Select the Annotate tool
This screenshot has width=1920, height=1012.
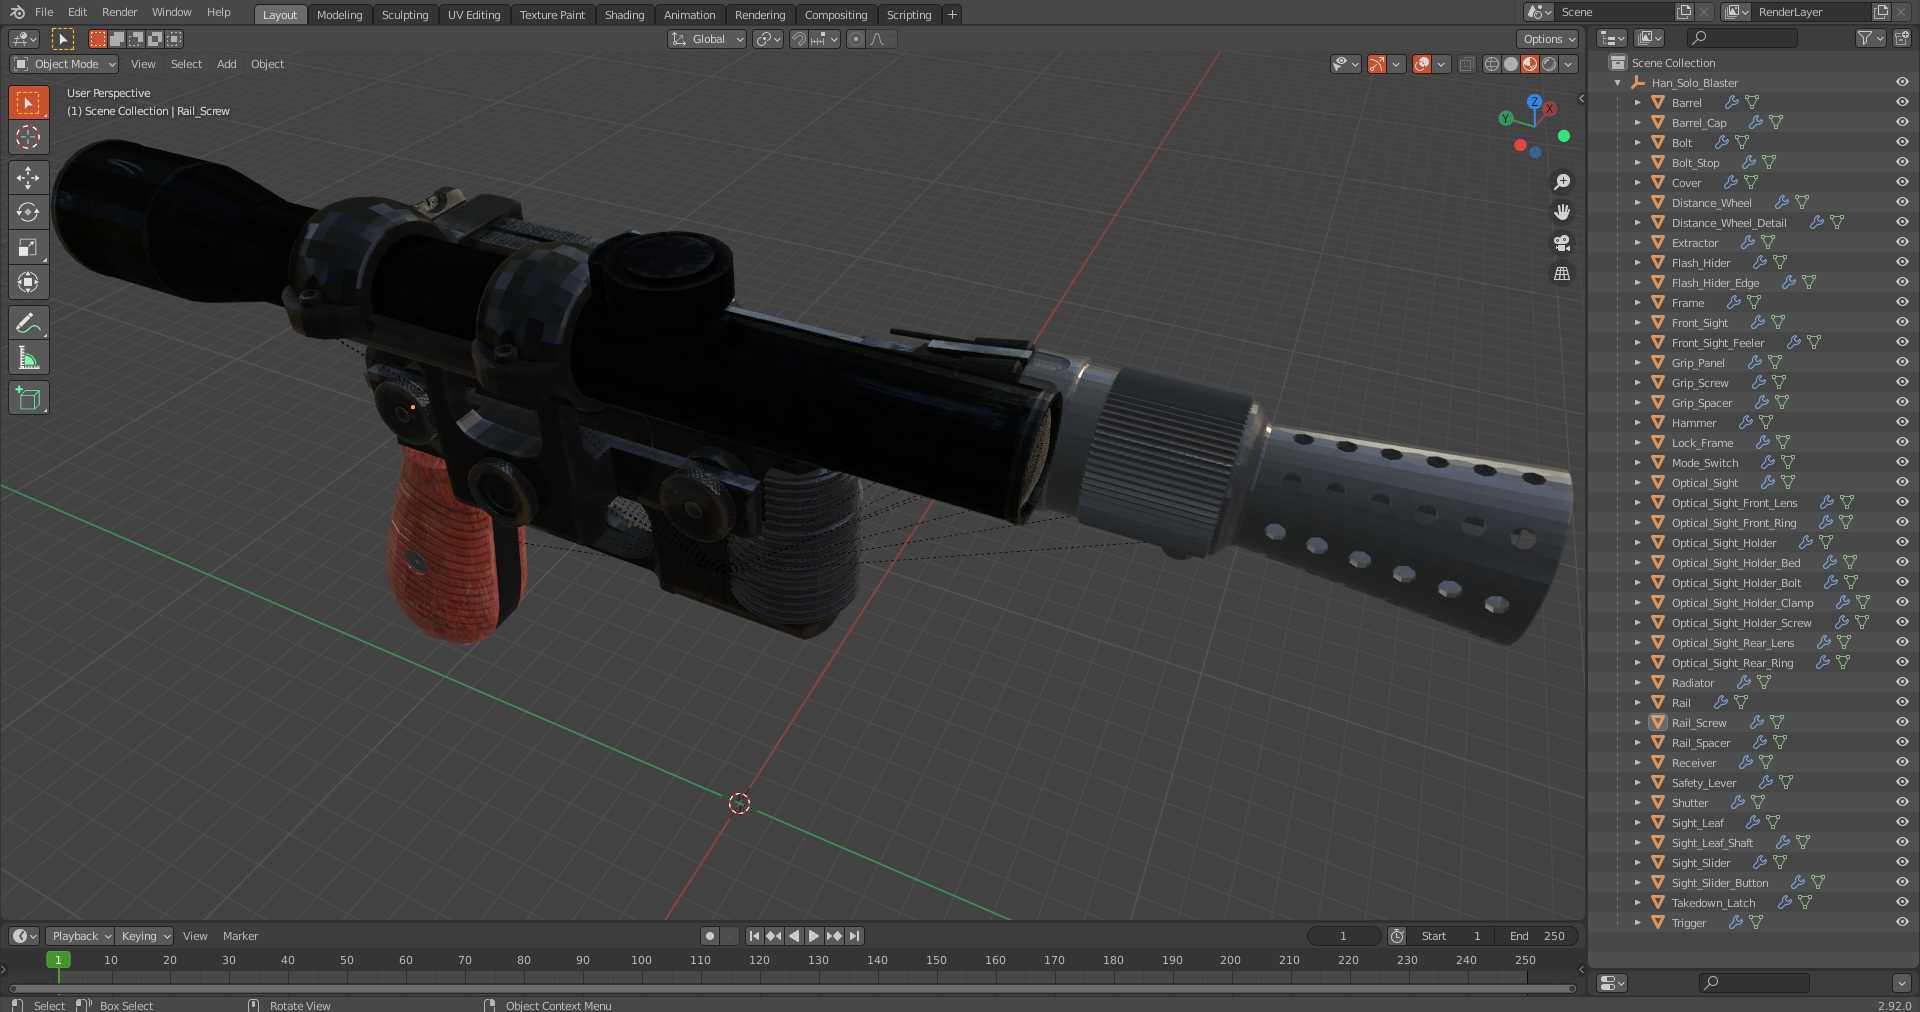pyautogui.click(x=28, y=323)
